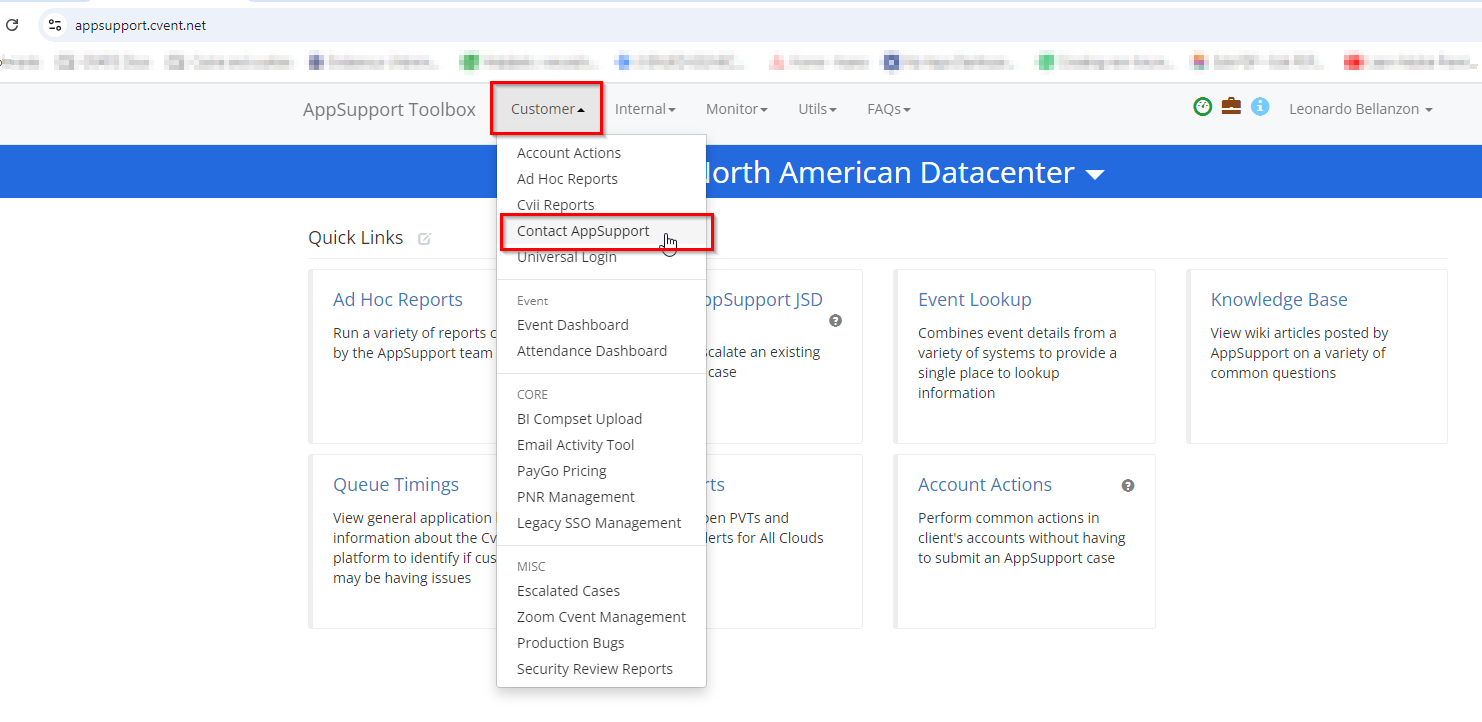Expand the North American Datacenter selector
Viewport: 1482px width, 722px height.
click(1095, 175)
